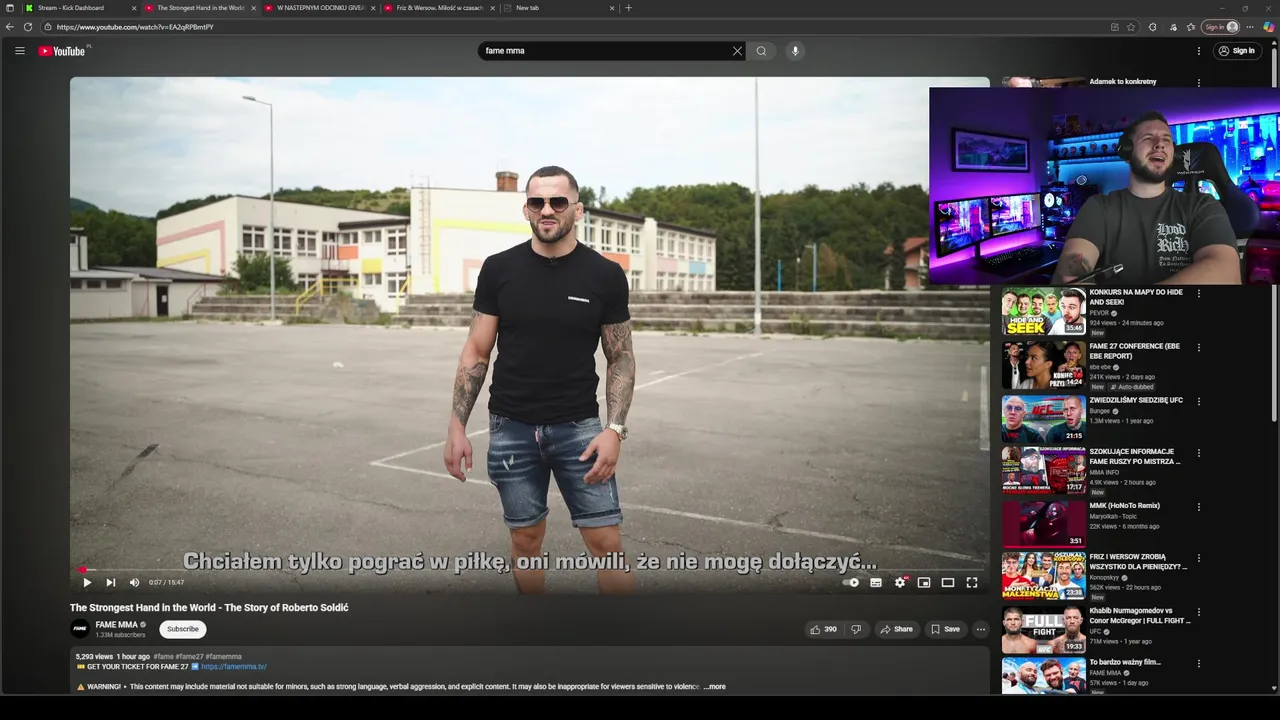1280x720 pixels.
Task: Open options menu for FRIZ I WERSOW video
Action: pyautogui.click(x=1198, y=558)
